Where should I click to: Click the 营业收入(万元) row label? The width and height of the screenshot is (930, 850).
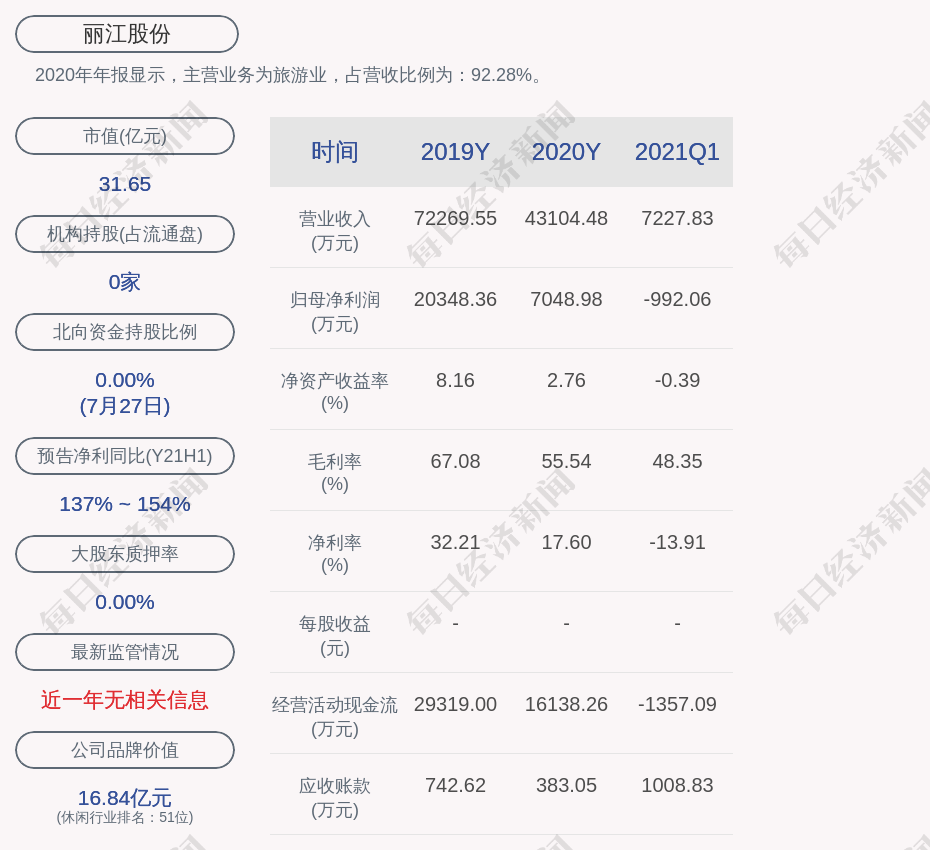[335, 231]
